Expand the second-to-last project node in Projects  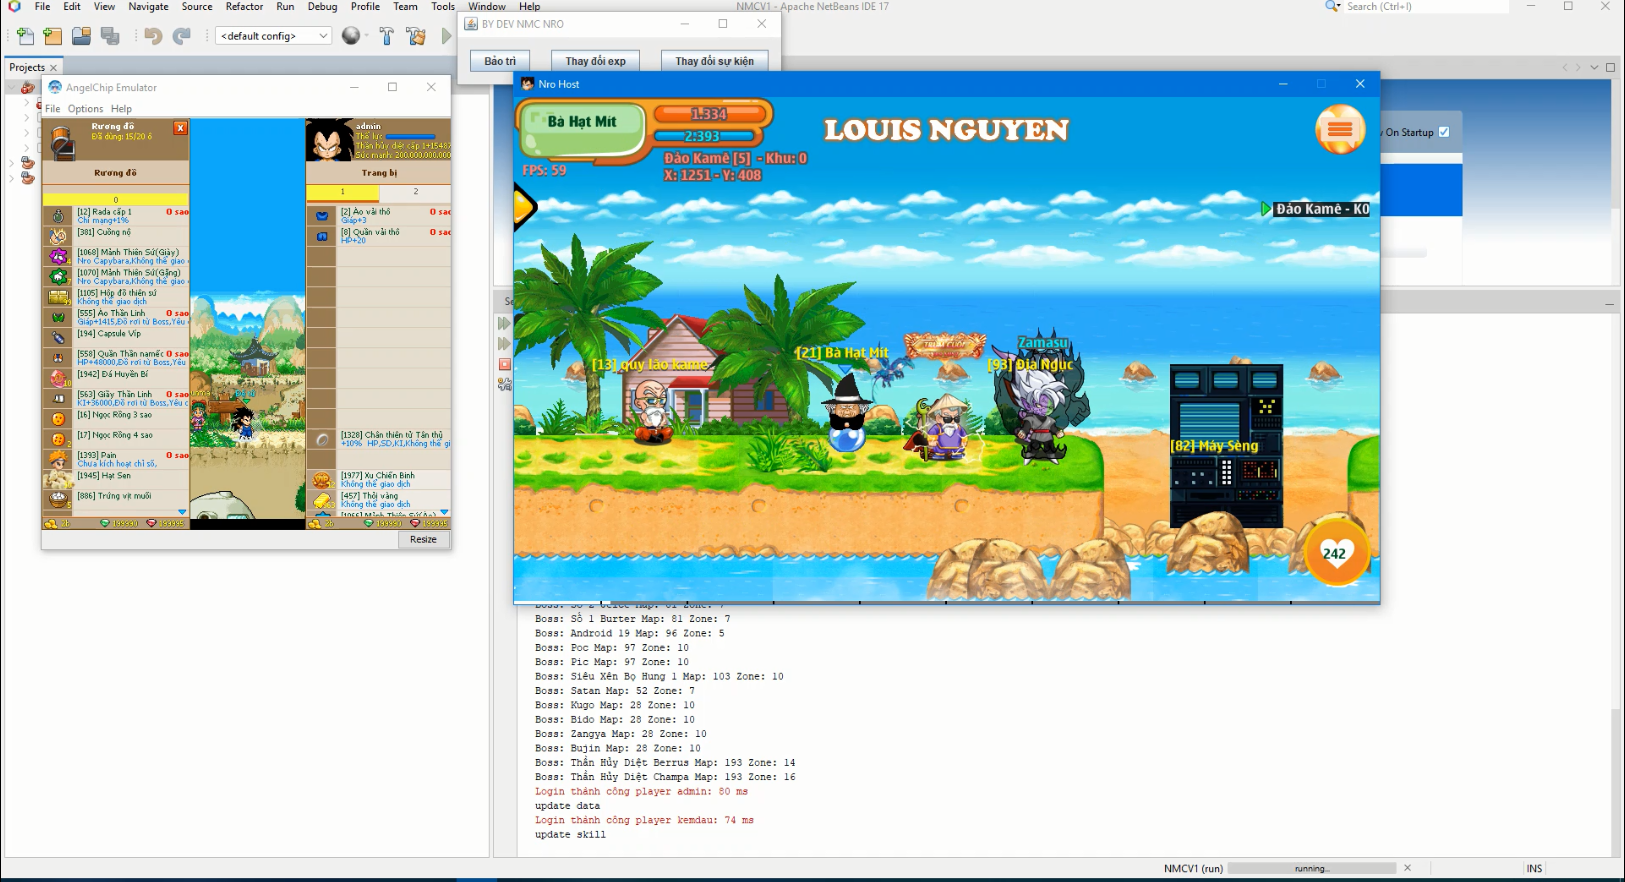[x=13, y=163]
